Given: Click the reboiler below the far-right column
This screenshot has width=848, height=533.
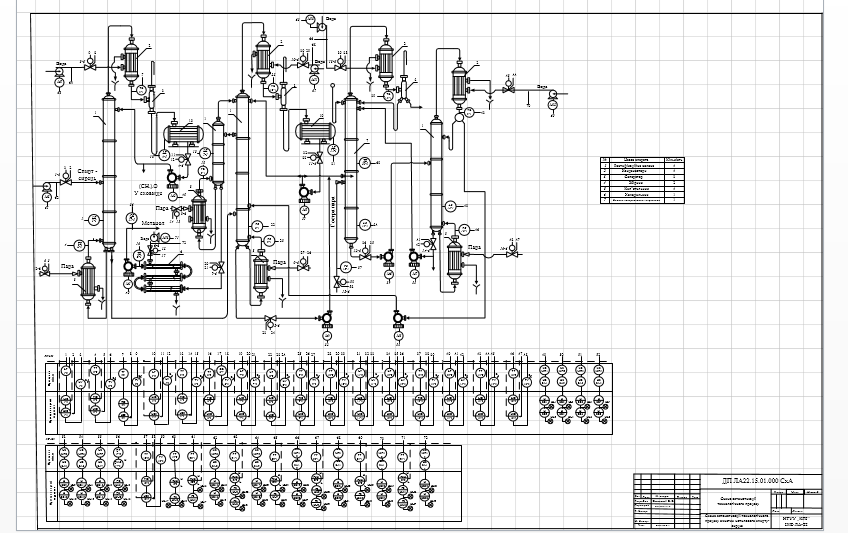Looking at the screenshot, I should click(x=455, y=258).
